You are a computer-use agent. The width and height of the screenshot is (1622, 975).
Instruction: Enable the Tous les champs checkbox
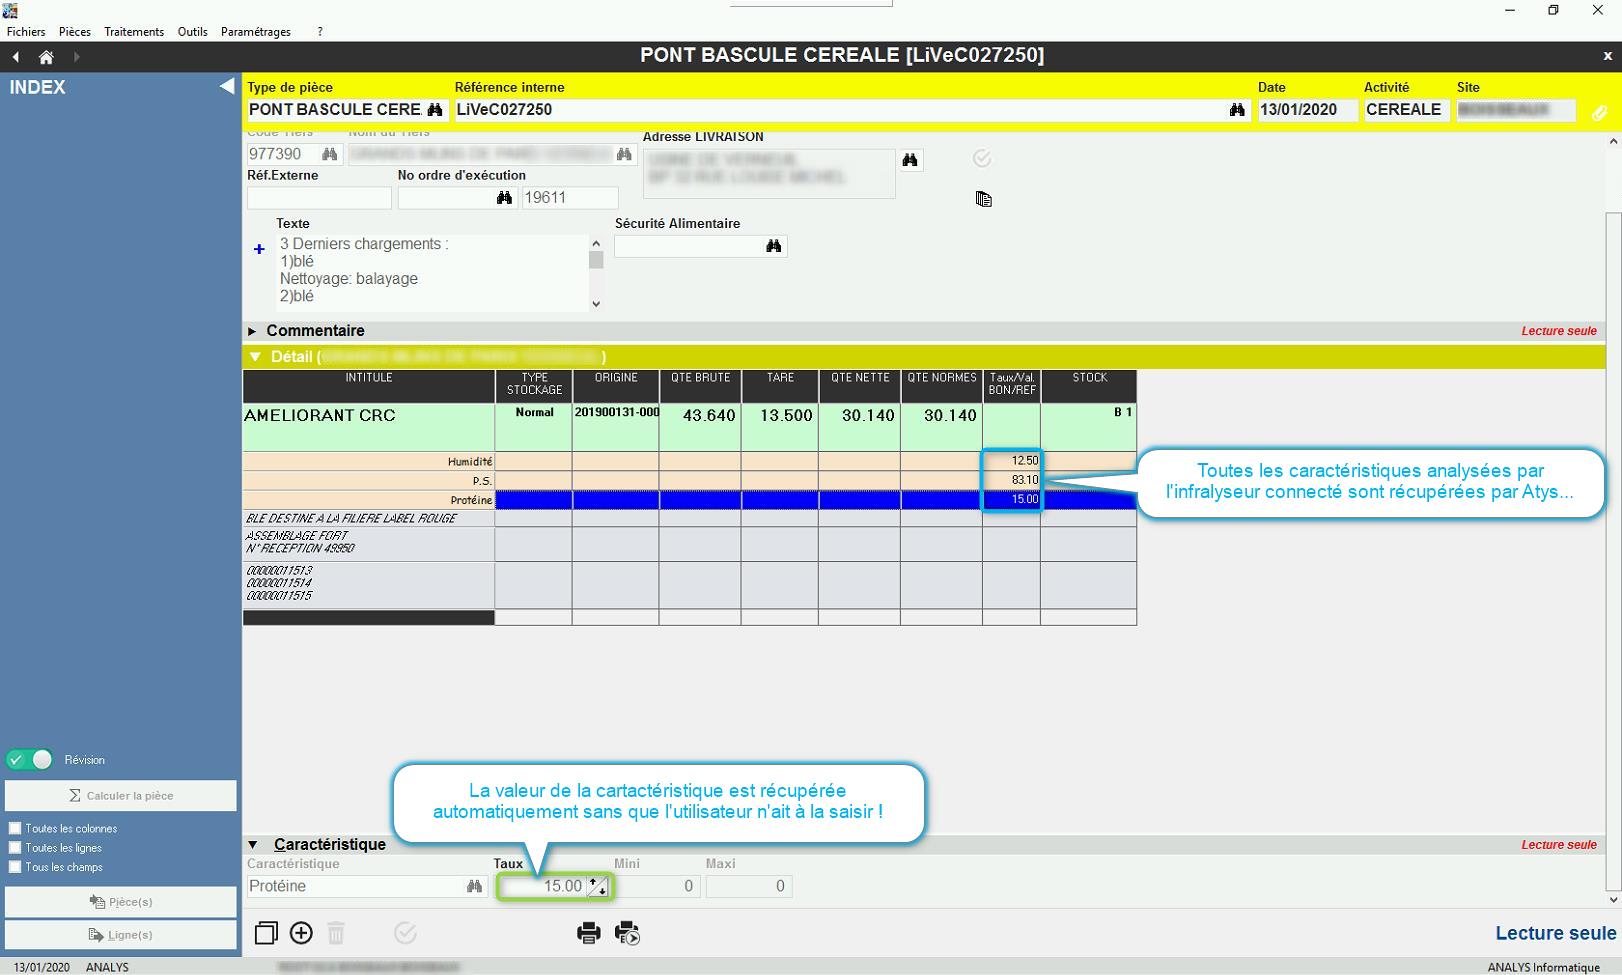[15, 867]
